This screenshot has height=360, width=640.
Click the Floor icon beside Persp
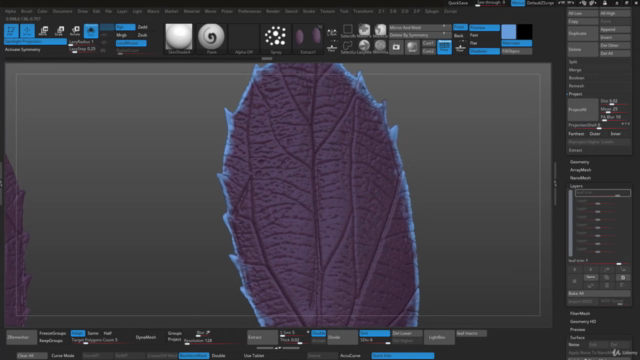460,48
